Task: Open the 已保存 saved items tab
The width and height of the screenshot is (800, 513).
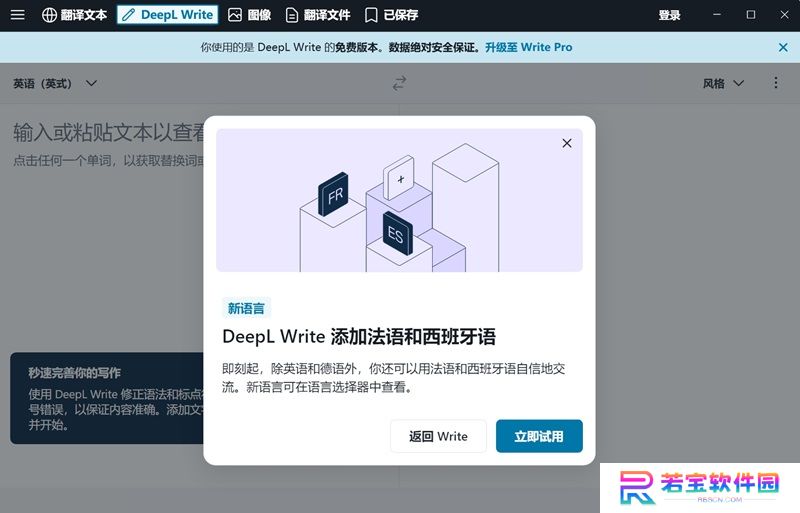Action: [x=392, y=15]
